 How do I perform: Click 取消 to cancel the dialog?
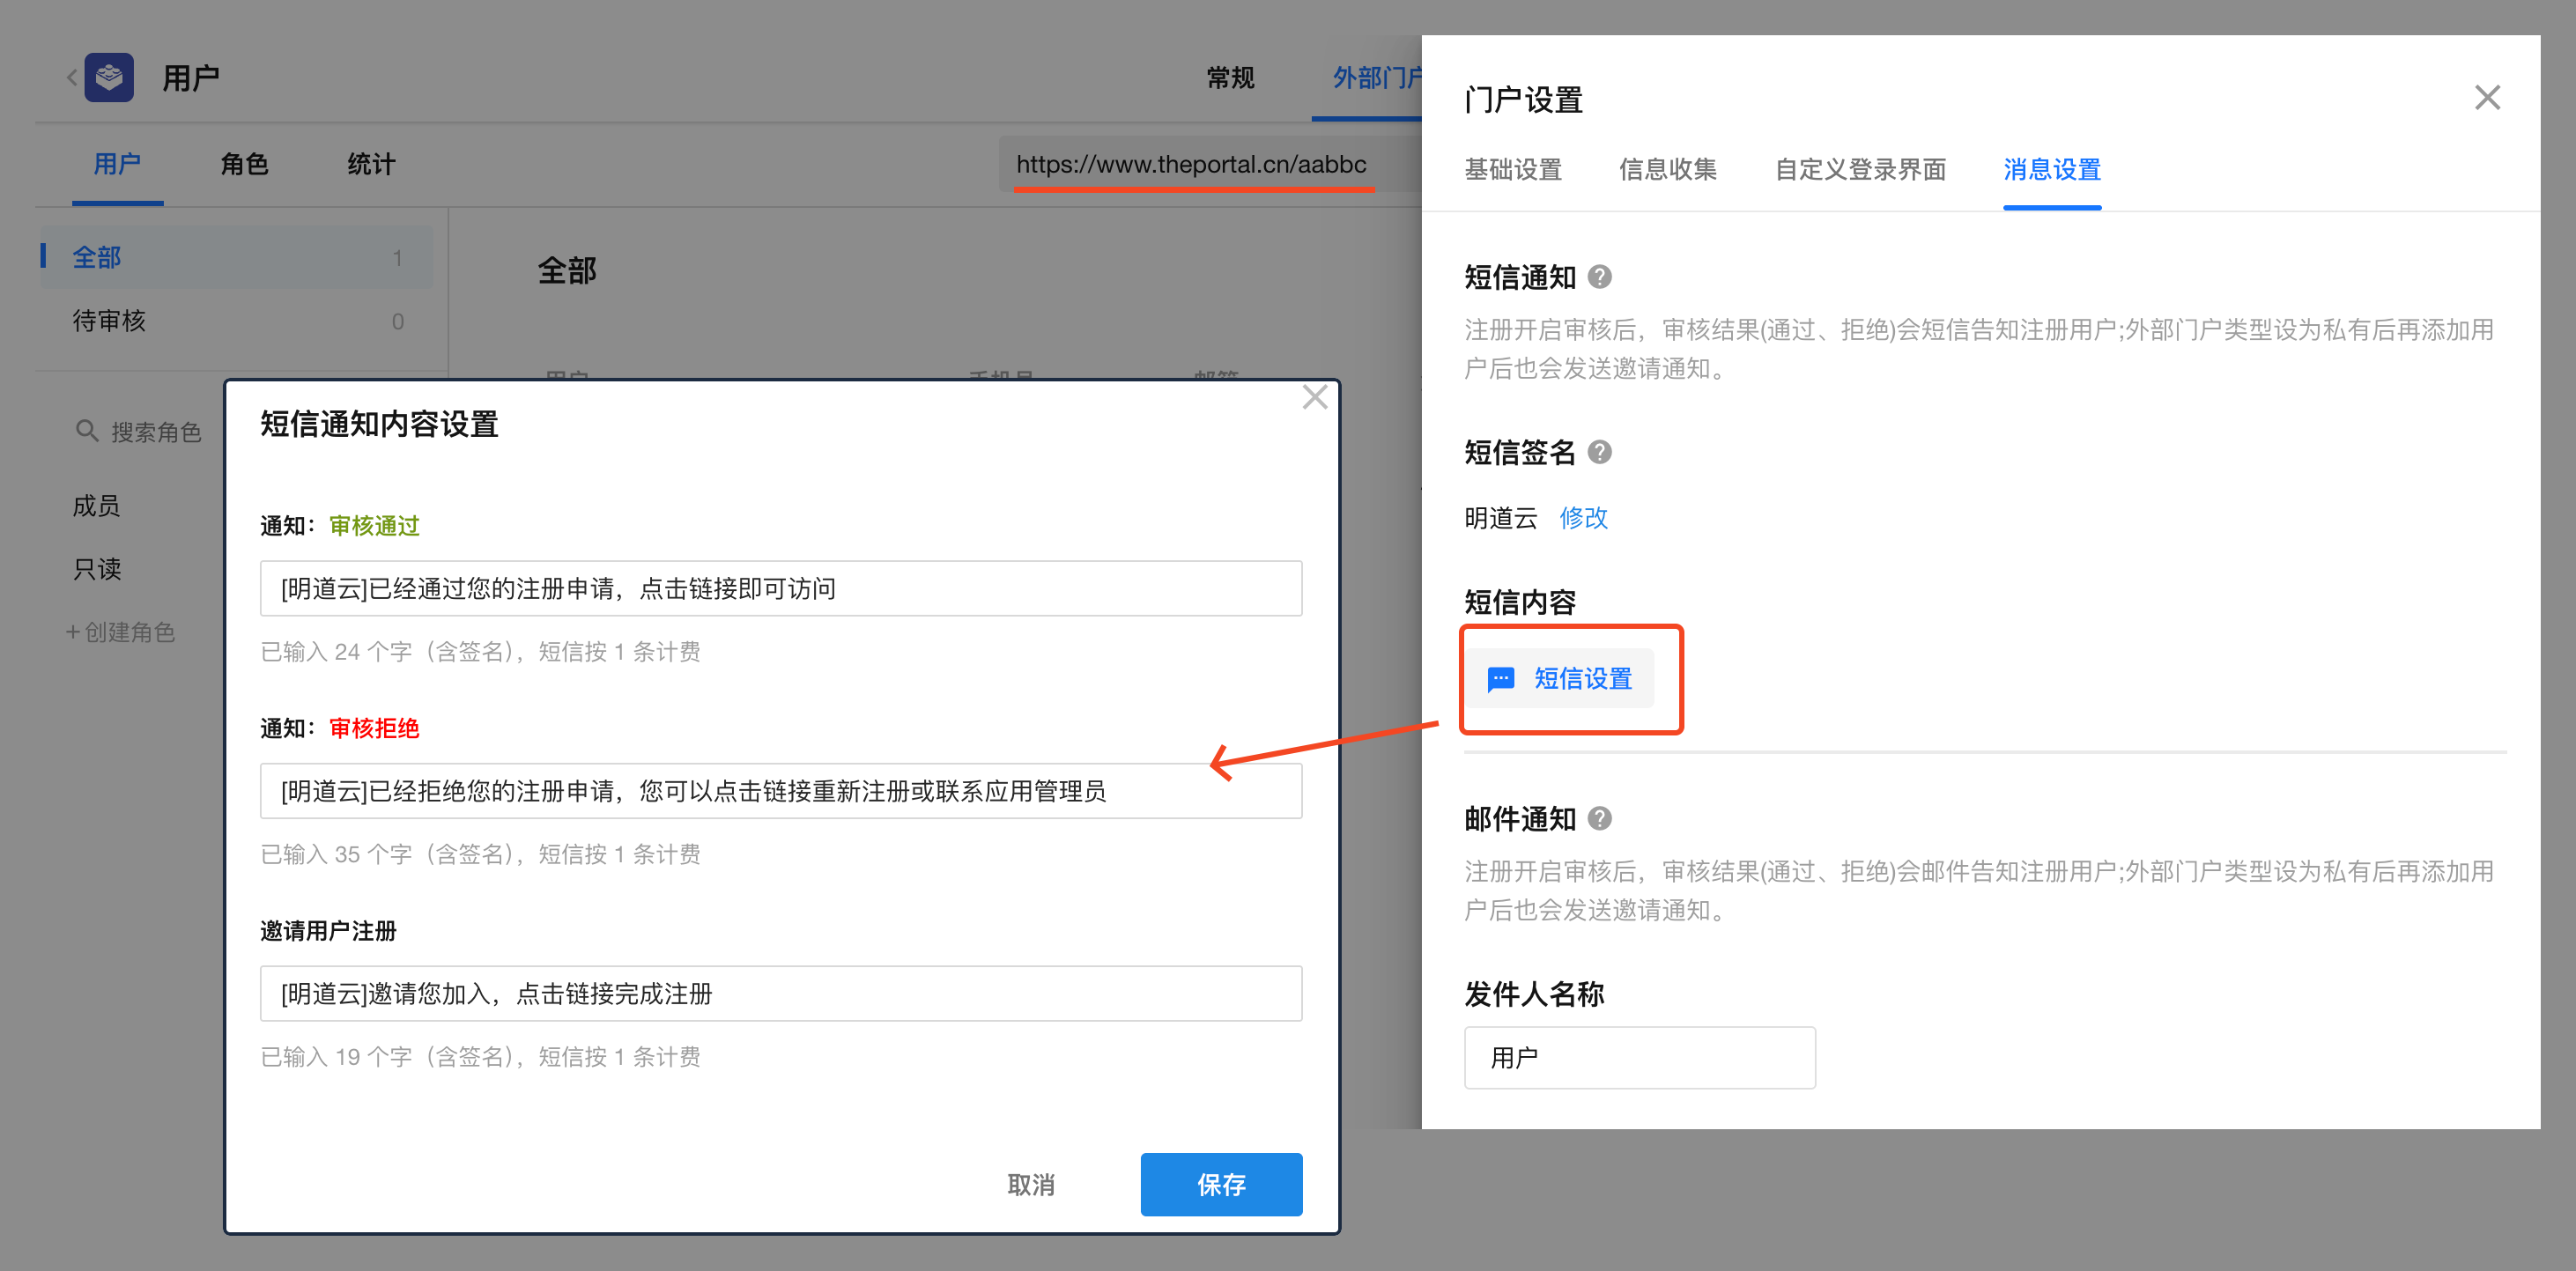click(x=1030, y=1185)
